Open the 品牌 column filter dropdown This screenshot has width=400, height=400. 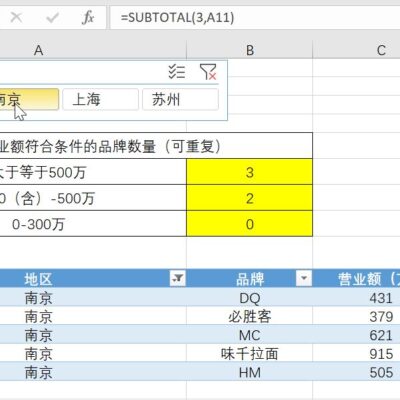pyautogui.click(x=304, y=278)
